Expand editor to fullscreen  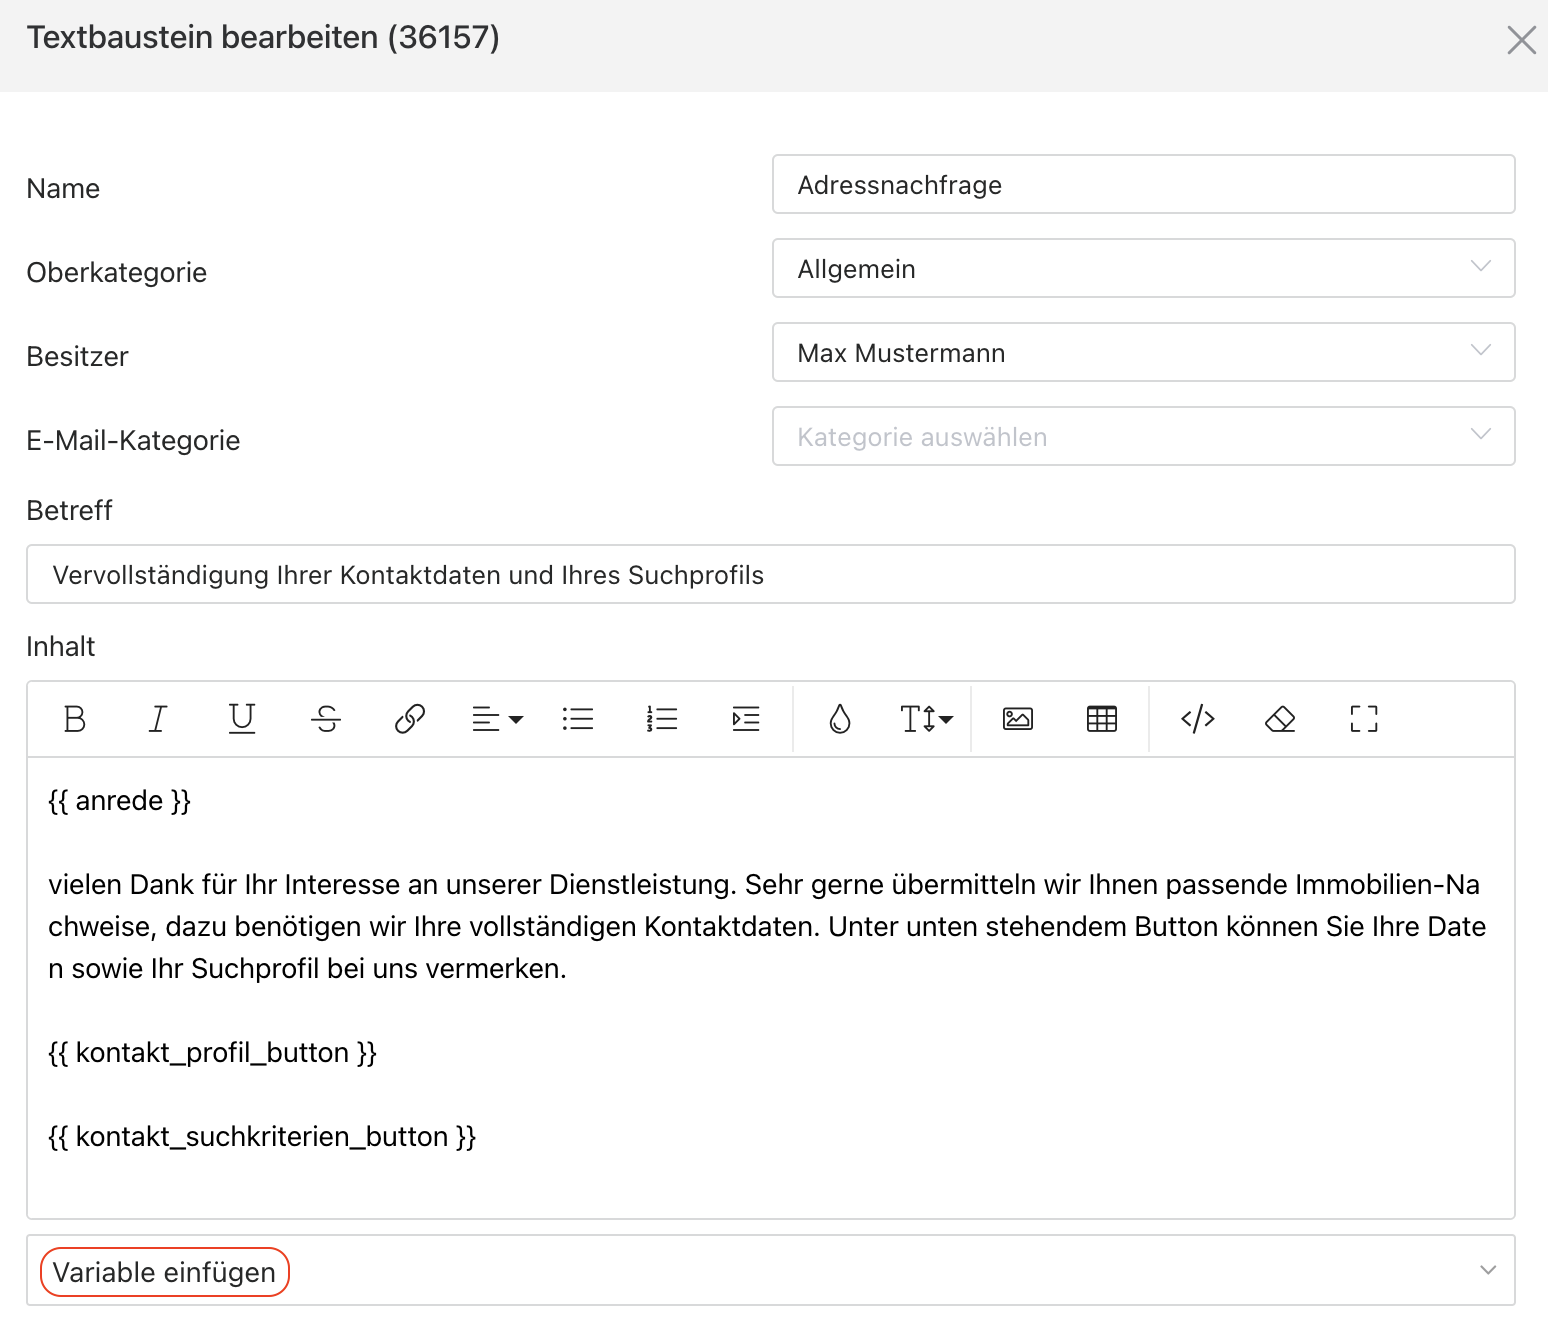click(1364, 719)
